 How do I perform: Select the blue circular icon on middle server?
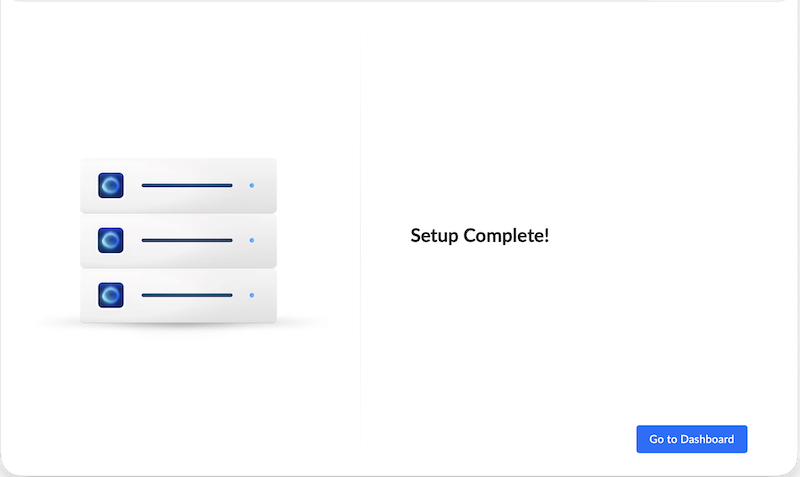coord(111,240)
